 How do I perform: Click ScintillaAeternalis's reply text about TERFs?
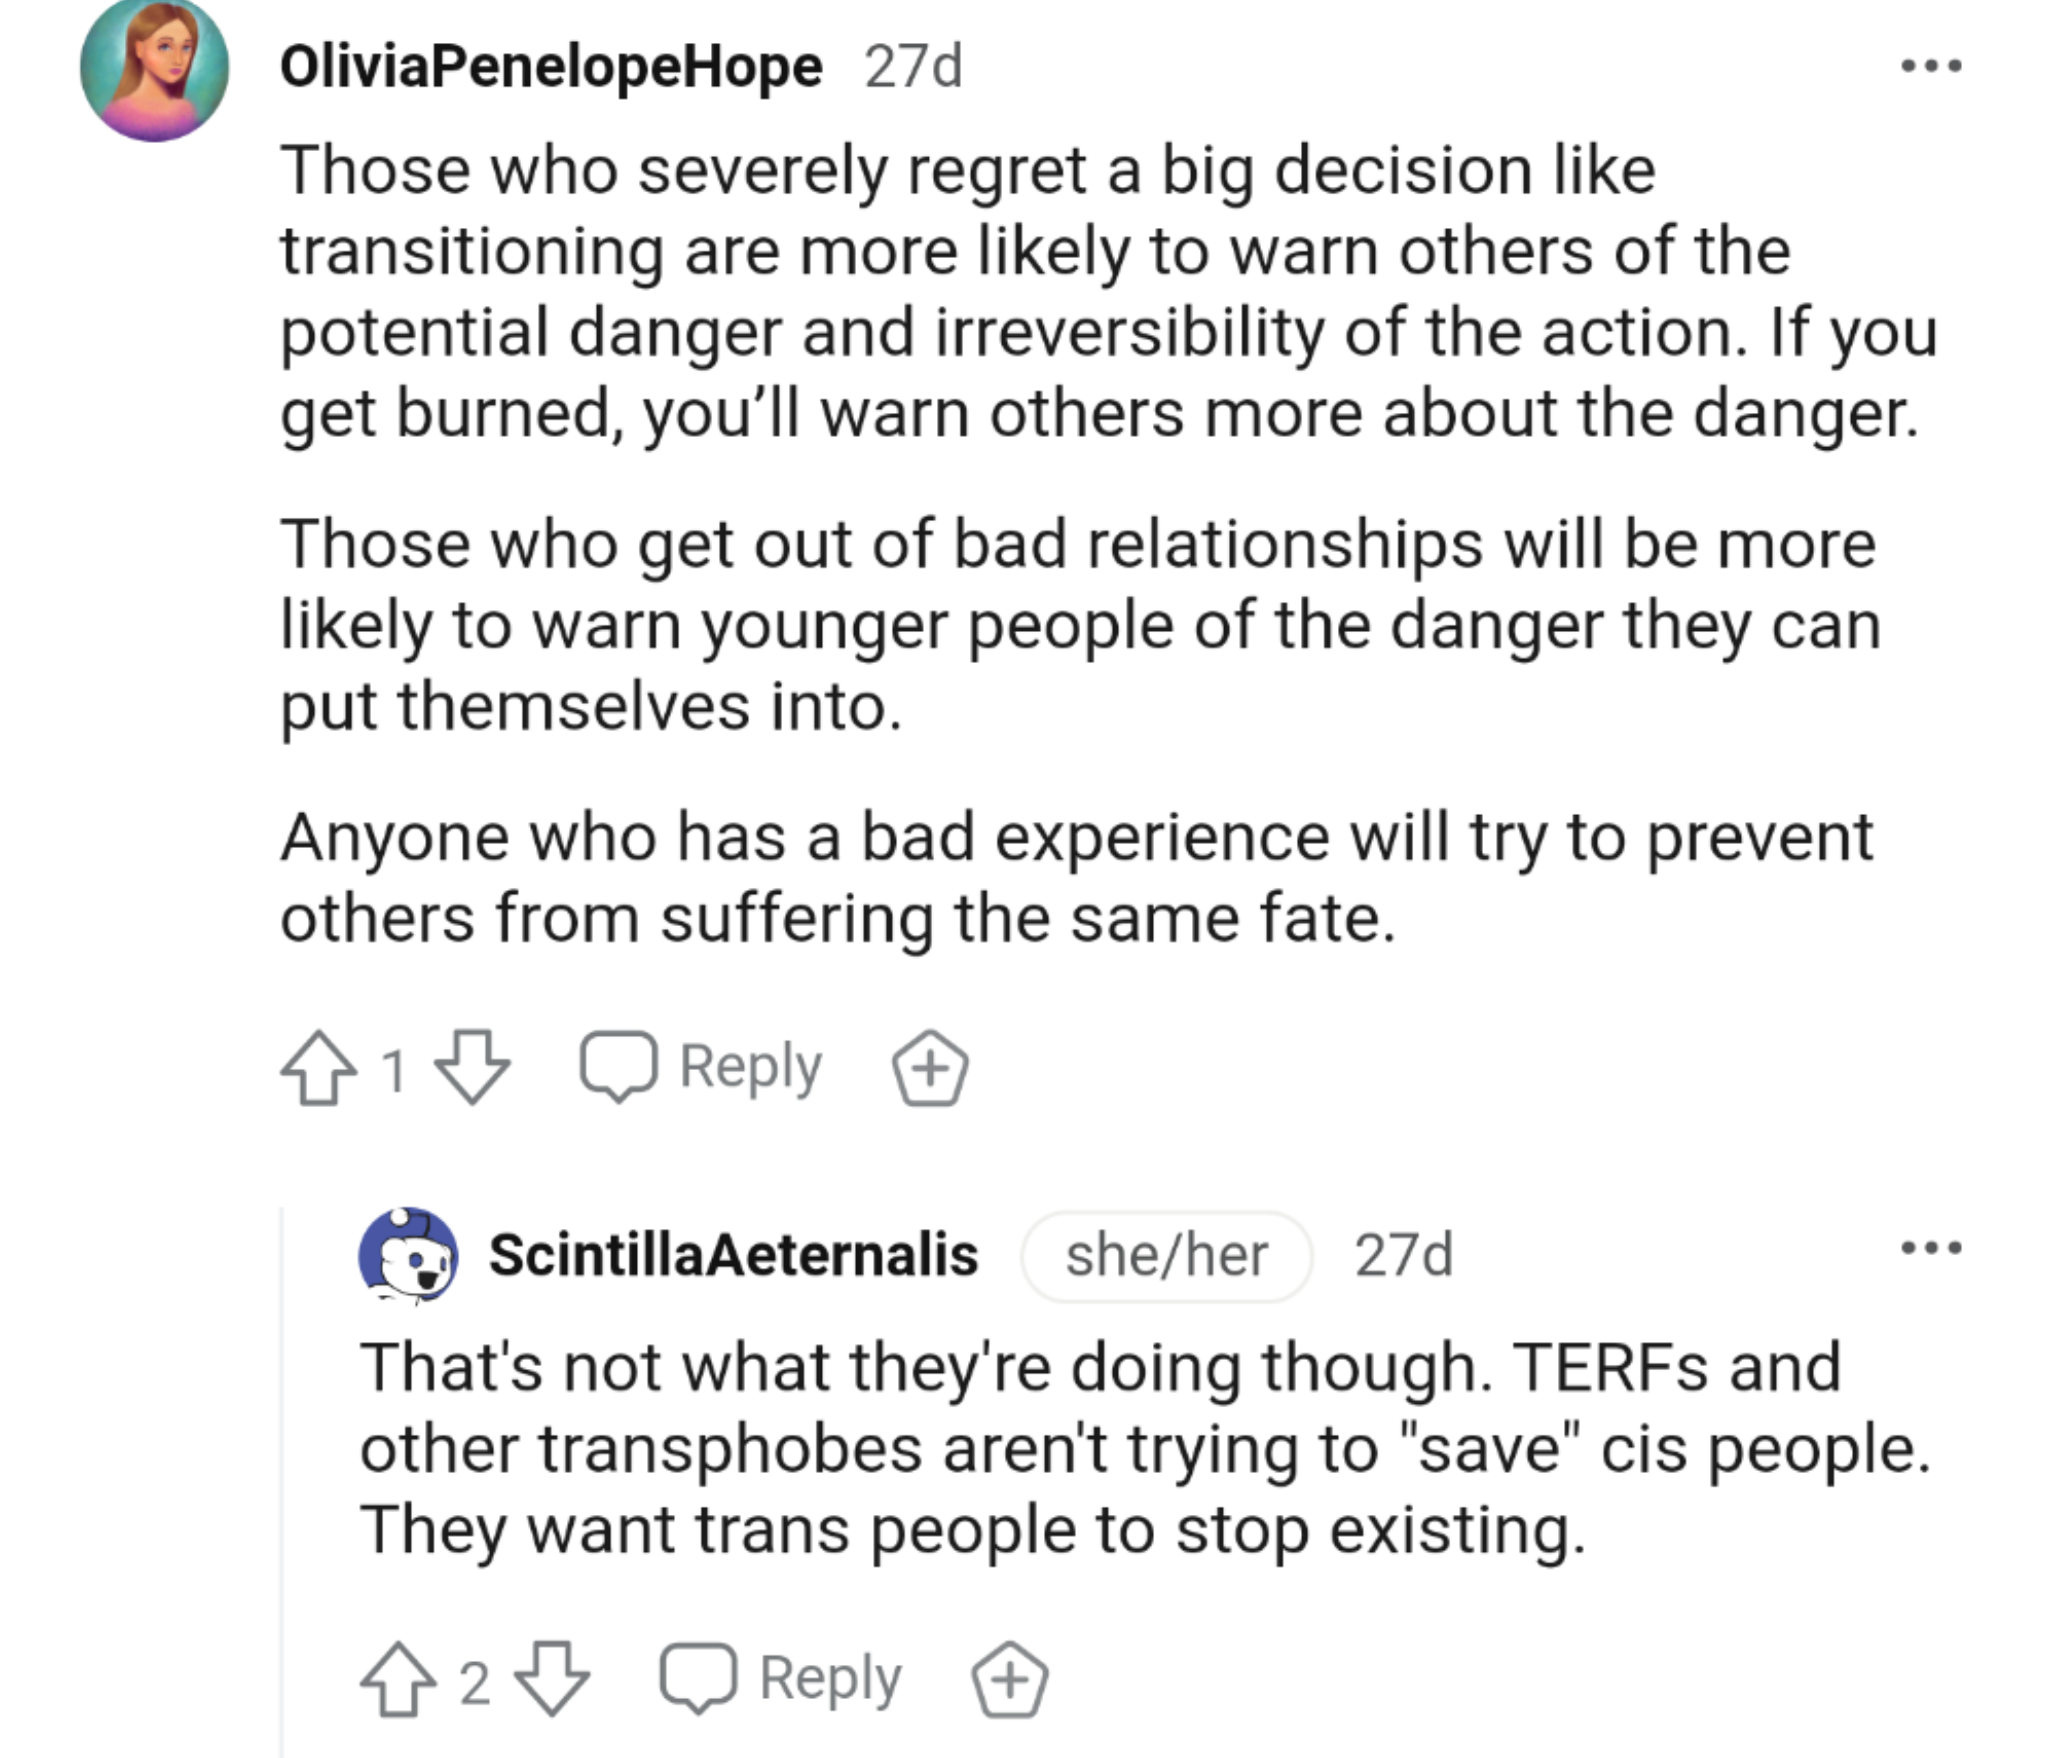[x=1140, y=1448]
